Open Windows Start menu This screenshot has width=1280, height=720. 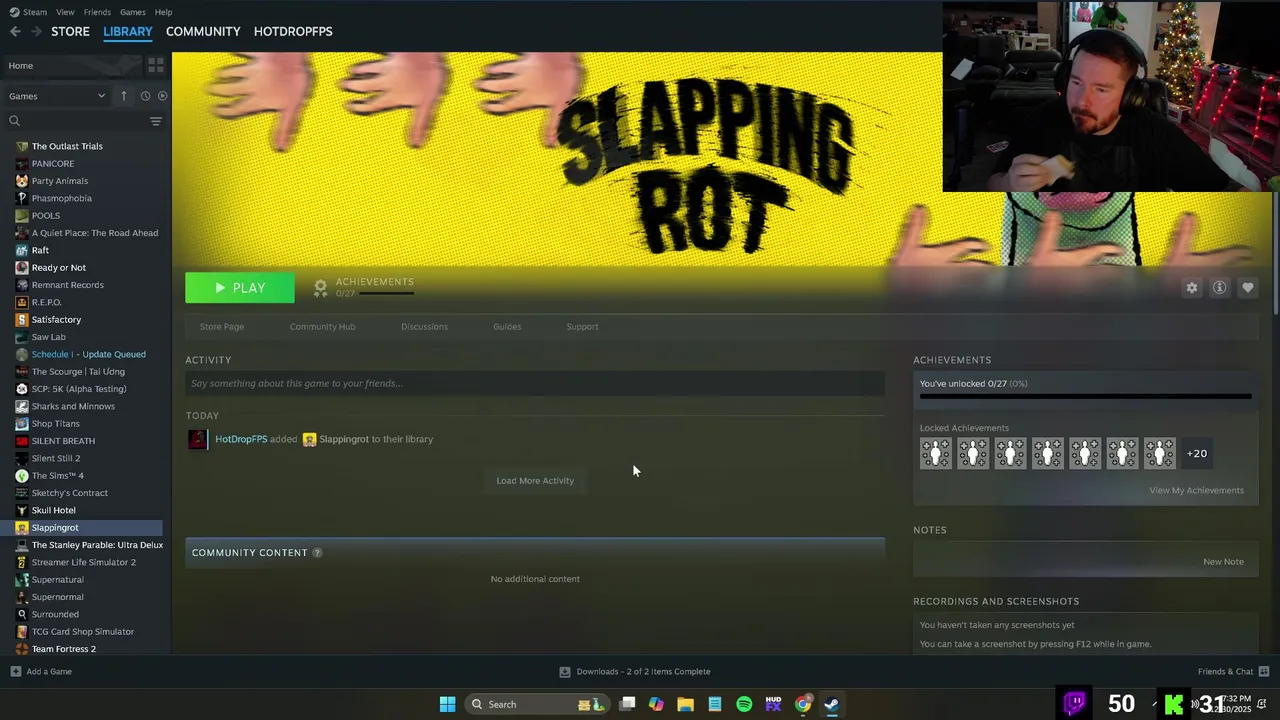point(448,704)
